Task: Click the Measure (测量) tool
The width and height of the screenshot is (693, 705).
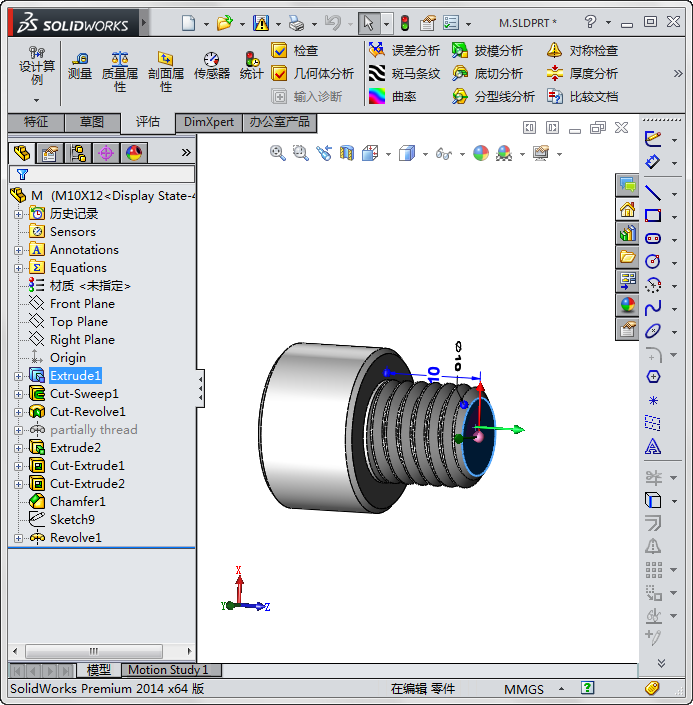Action: (x=80, y=65)
